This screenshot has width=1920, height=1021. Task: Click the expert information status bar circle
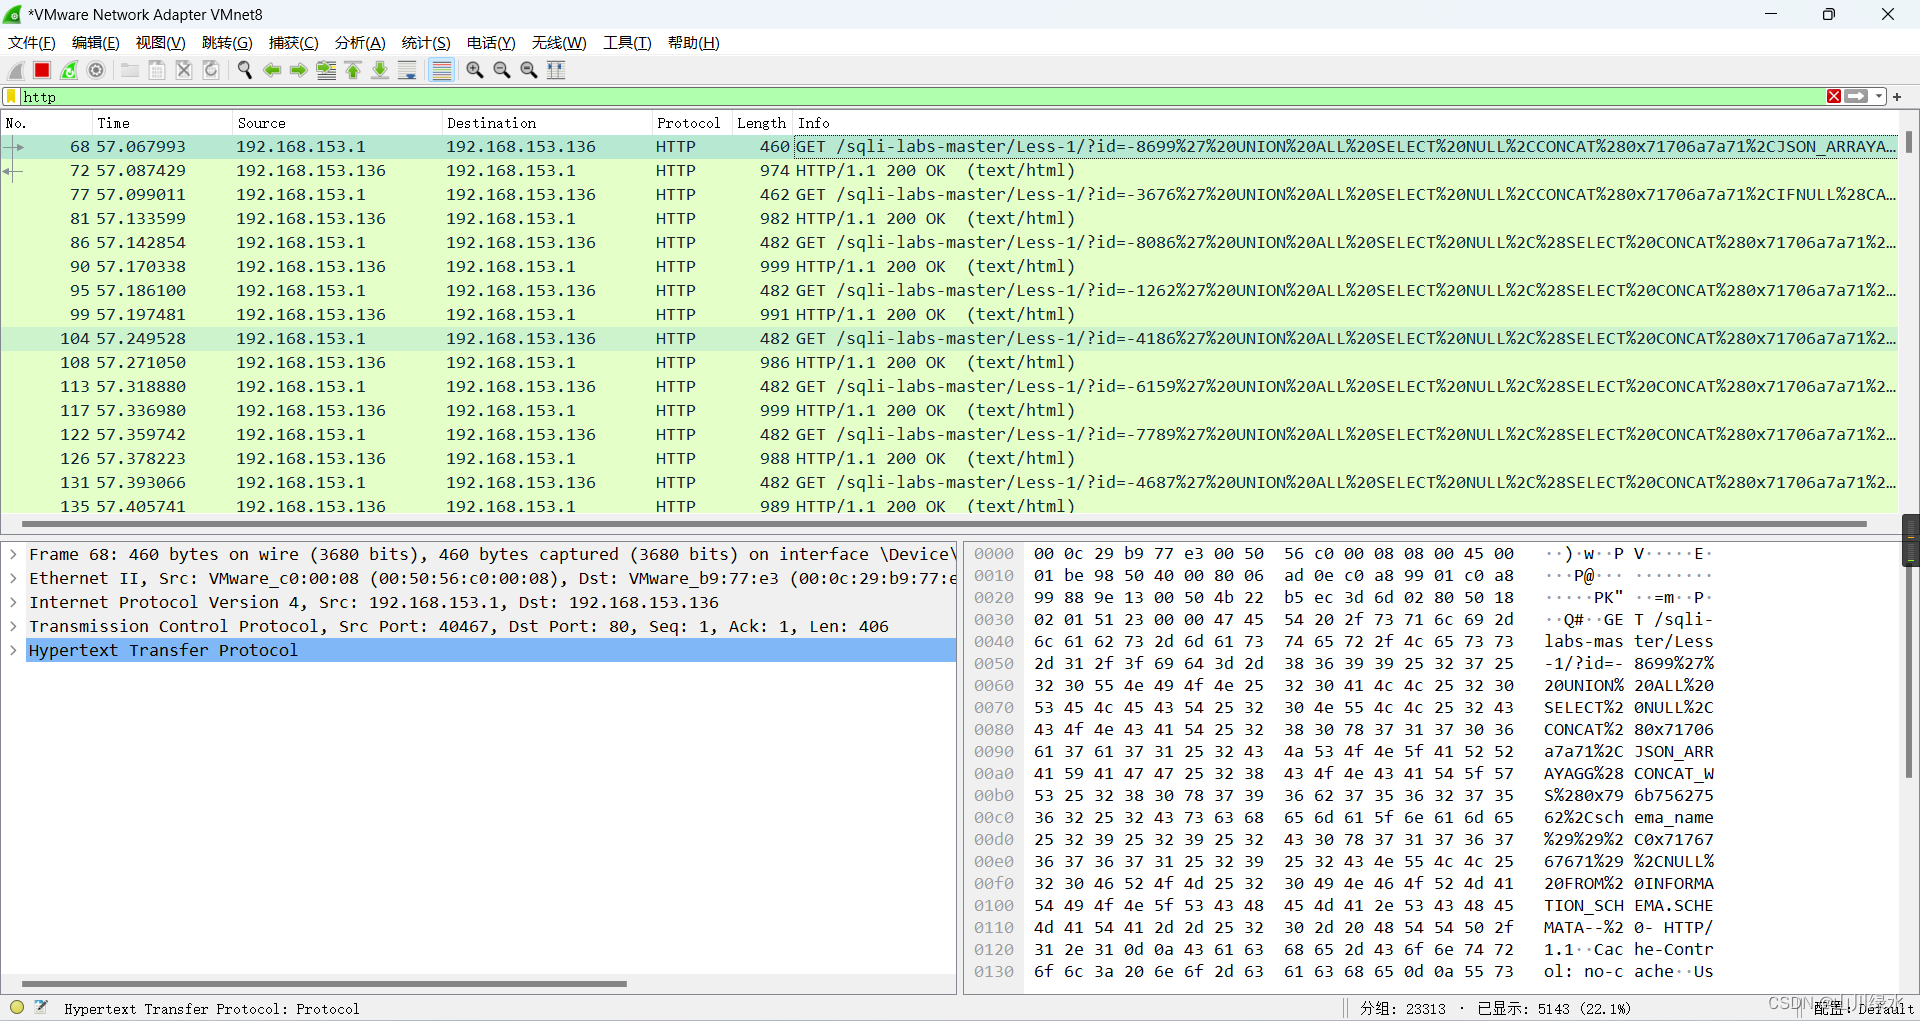[x=17, y=1008]
